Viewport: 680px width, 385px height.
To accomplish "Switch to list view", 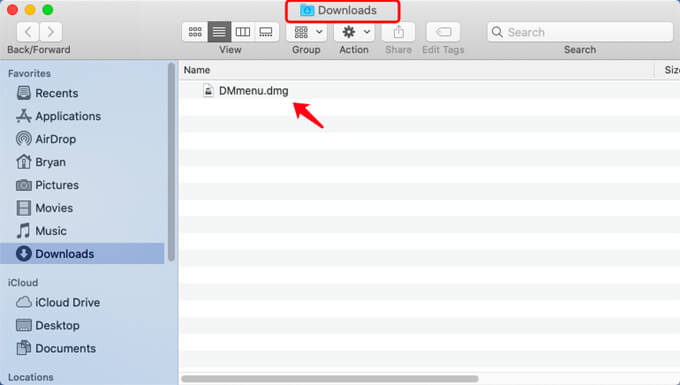I will (x=219, y=32).
